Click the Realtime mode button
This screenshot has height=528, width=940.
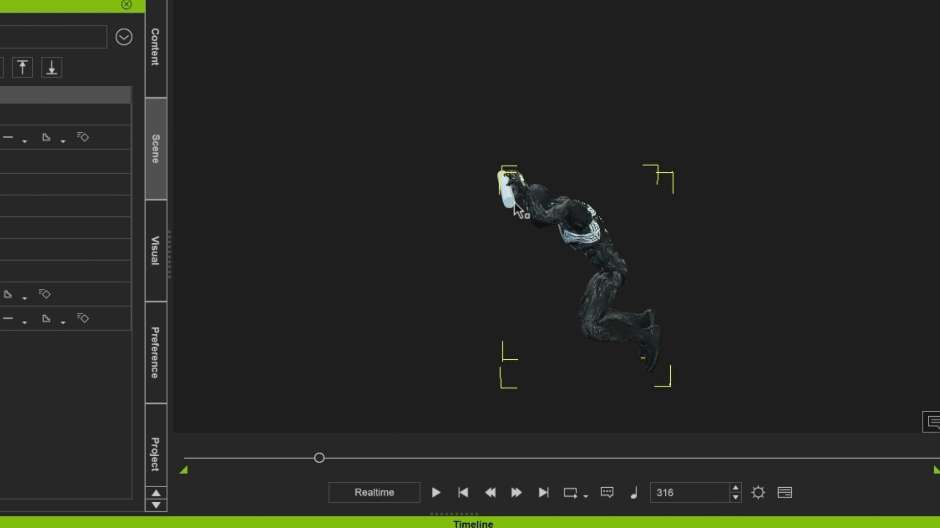pyautogui.click(x=374, y=493)
